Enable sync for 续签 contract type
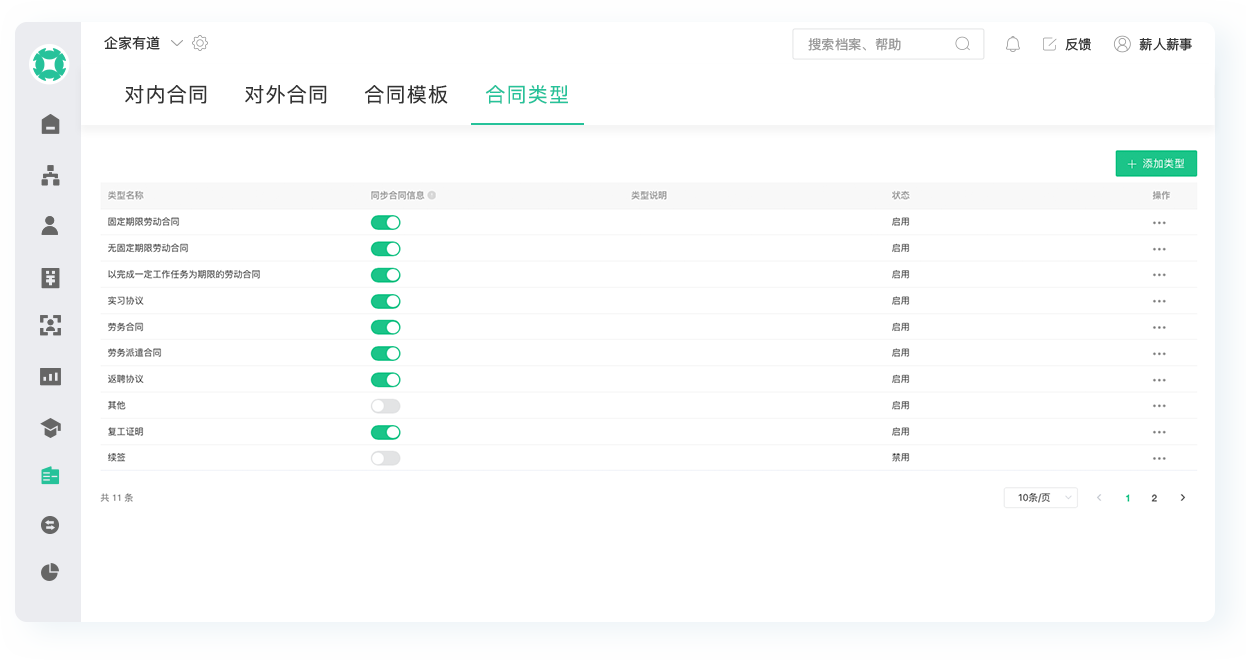The width and height of the screenshot is (1246, 660). pos(385,457)
